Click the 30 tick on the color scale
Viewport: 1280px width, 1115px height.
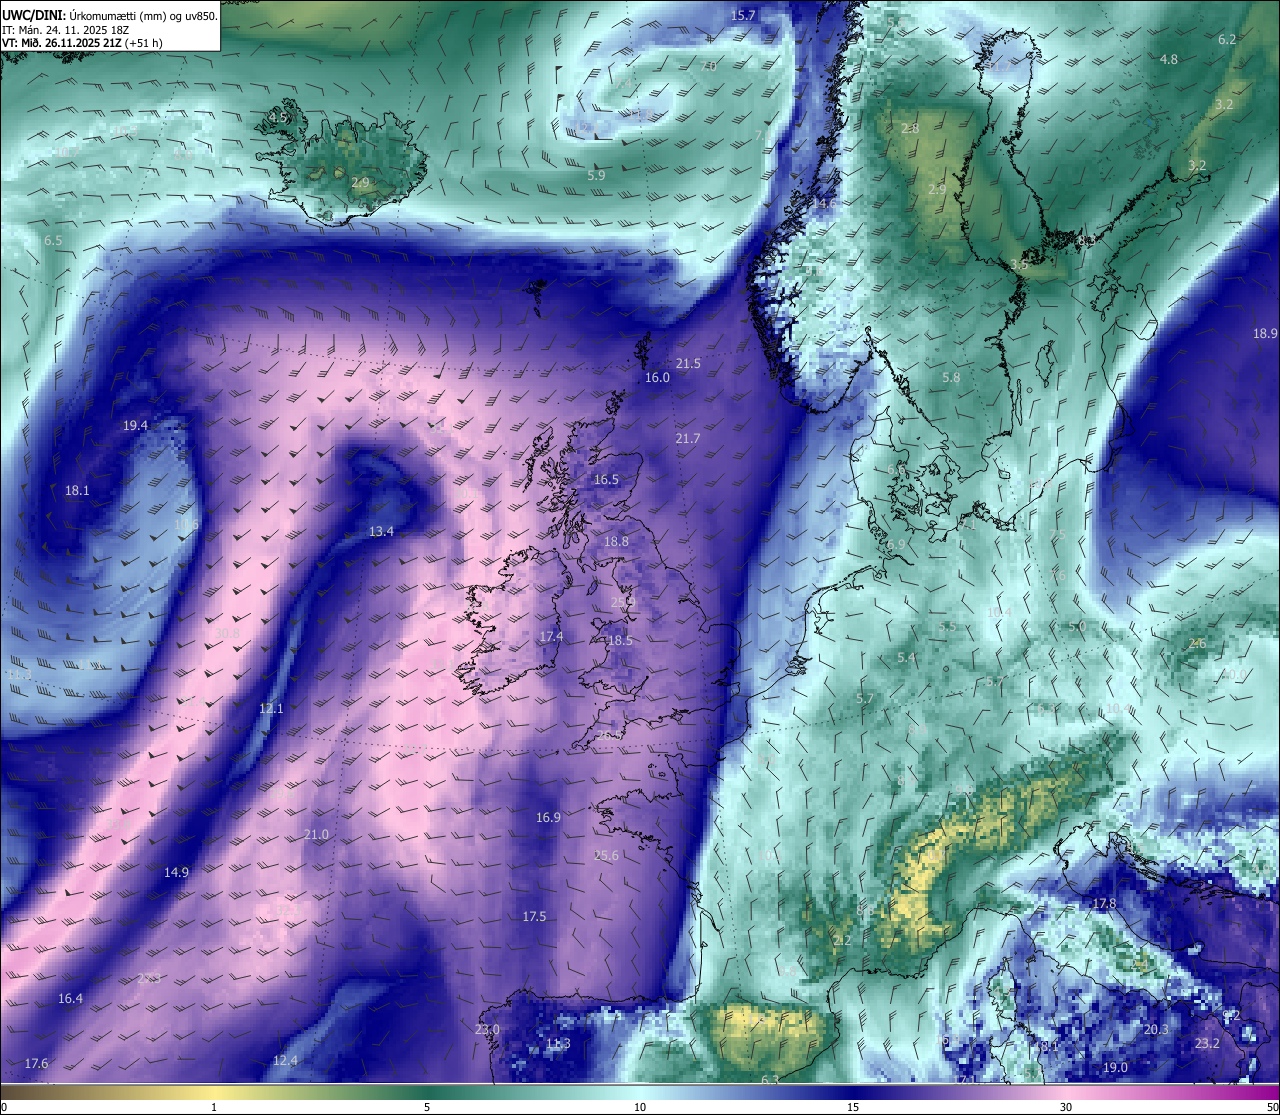pos(1066,1107)
